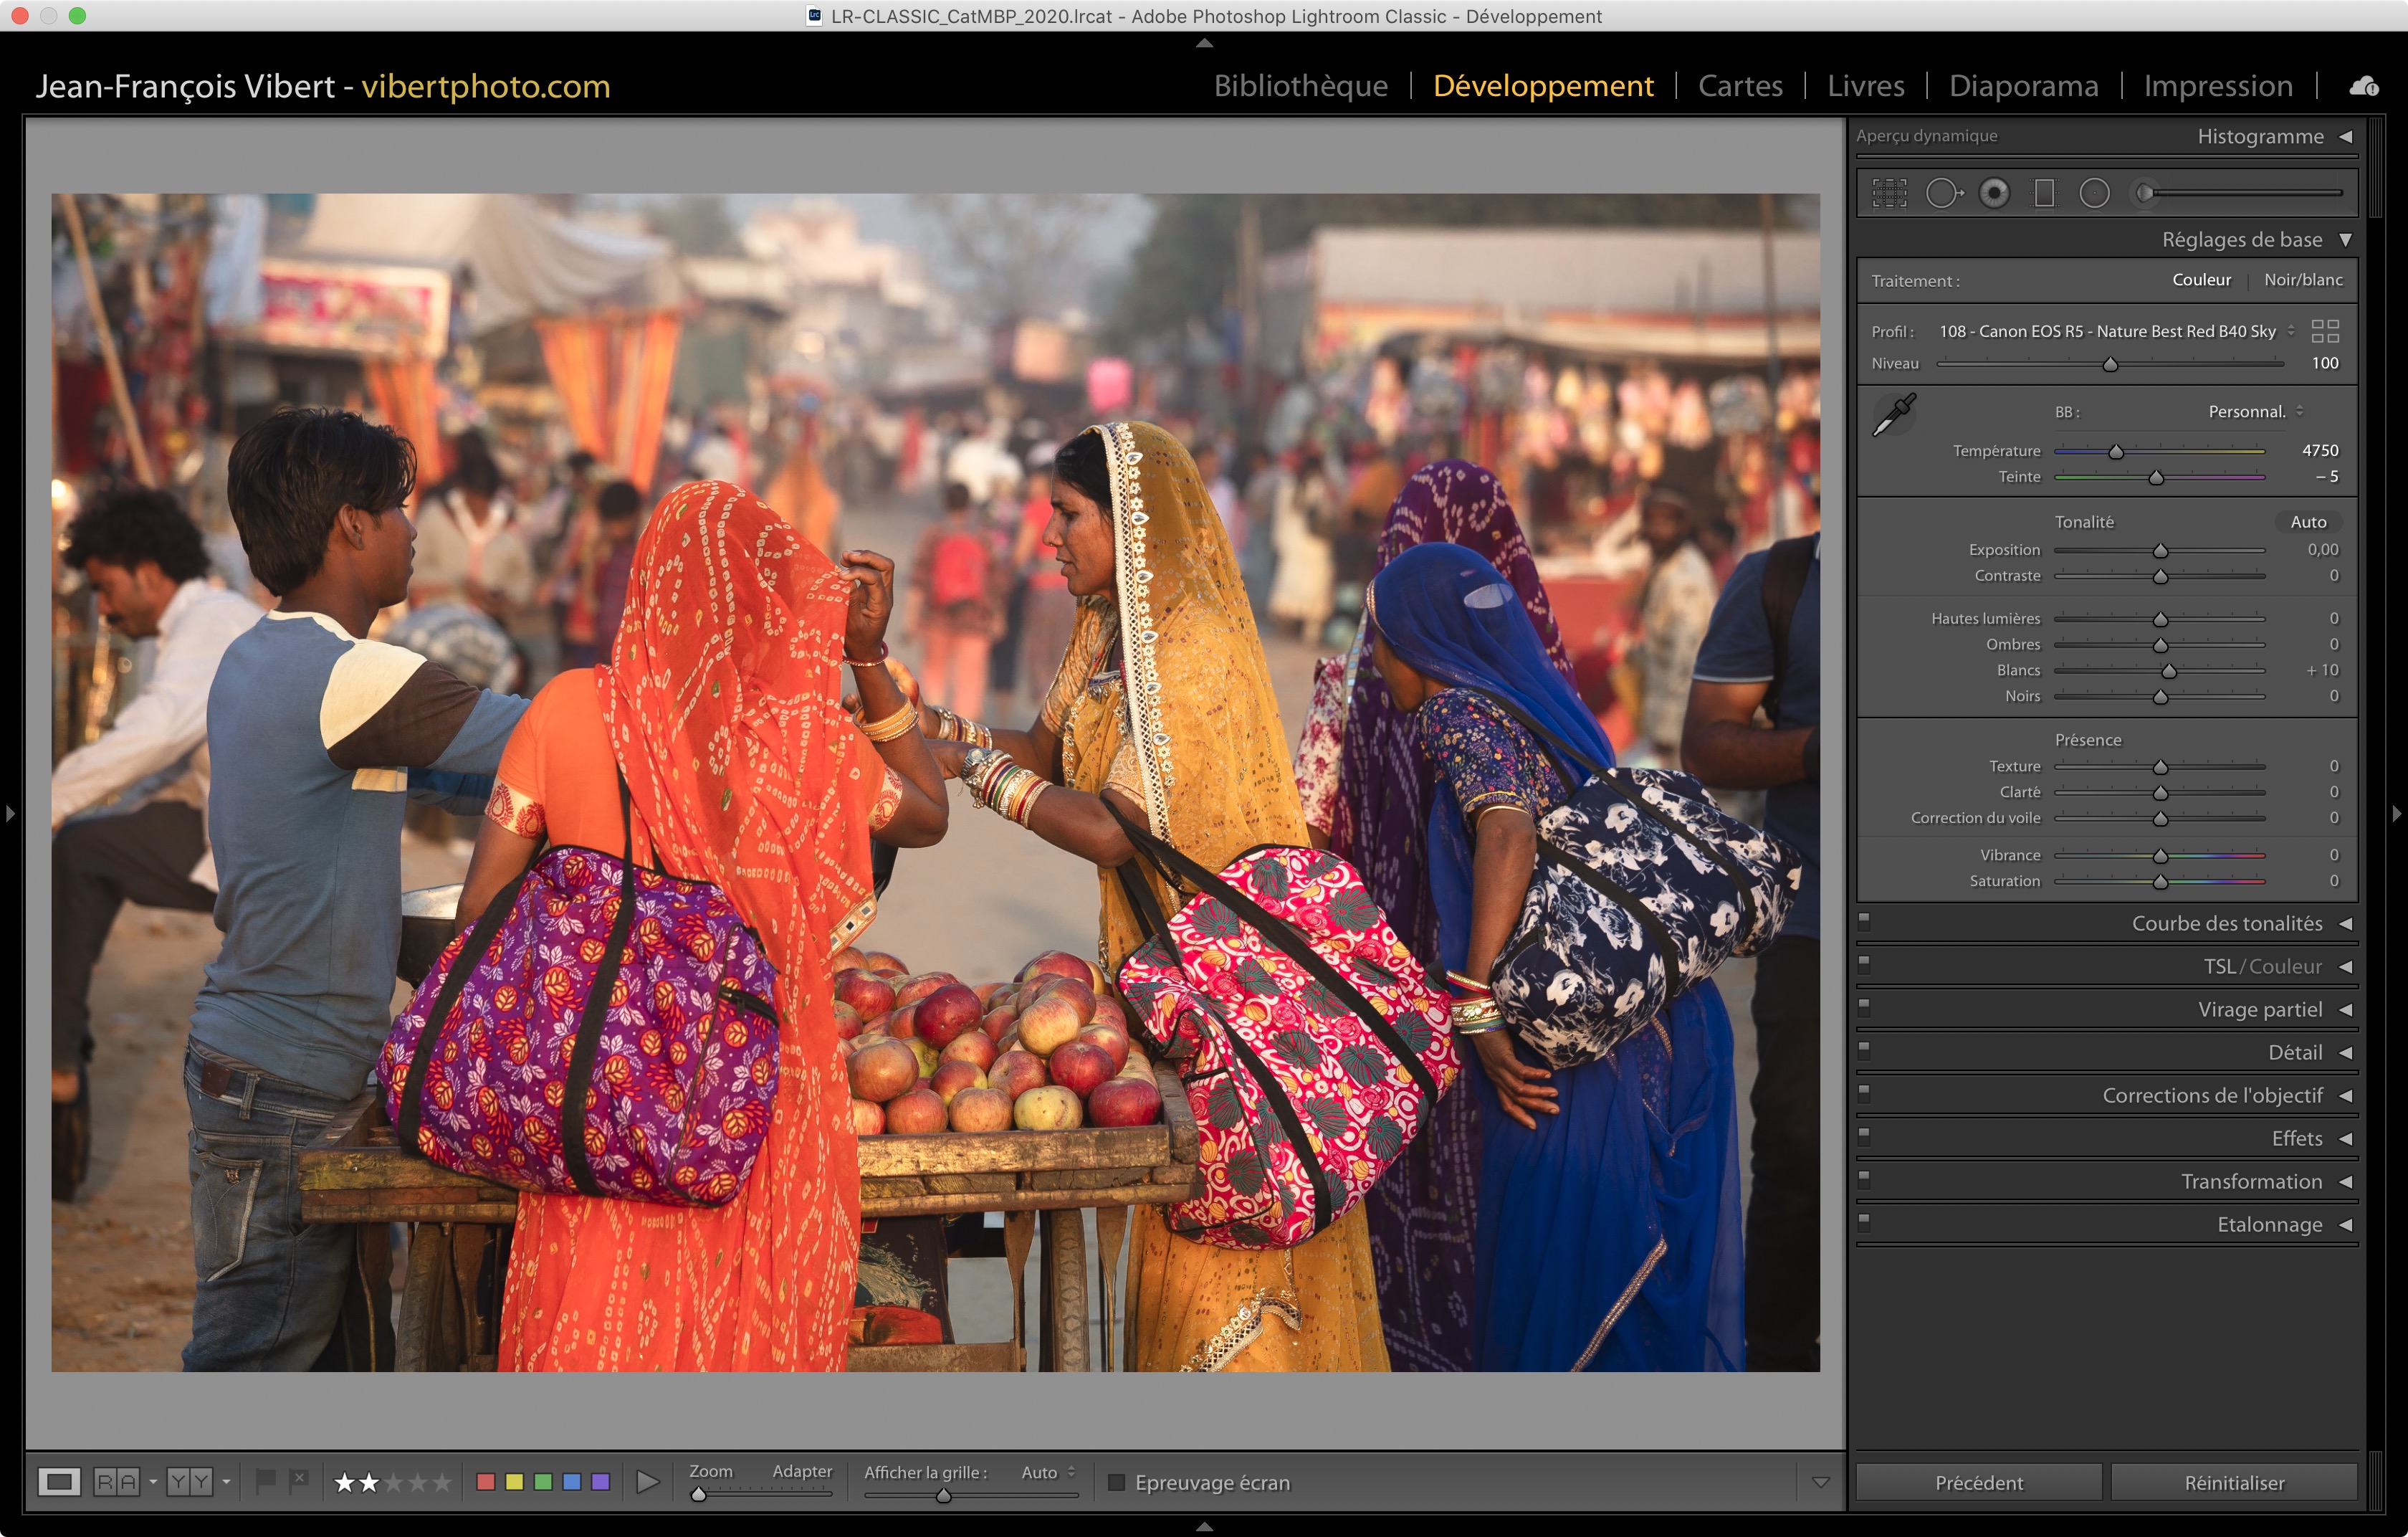The image size is (2408, 1537).
Task: Select the graduated filter tool
Action: tap(2044, 193)
